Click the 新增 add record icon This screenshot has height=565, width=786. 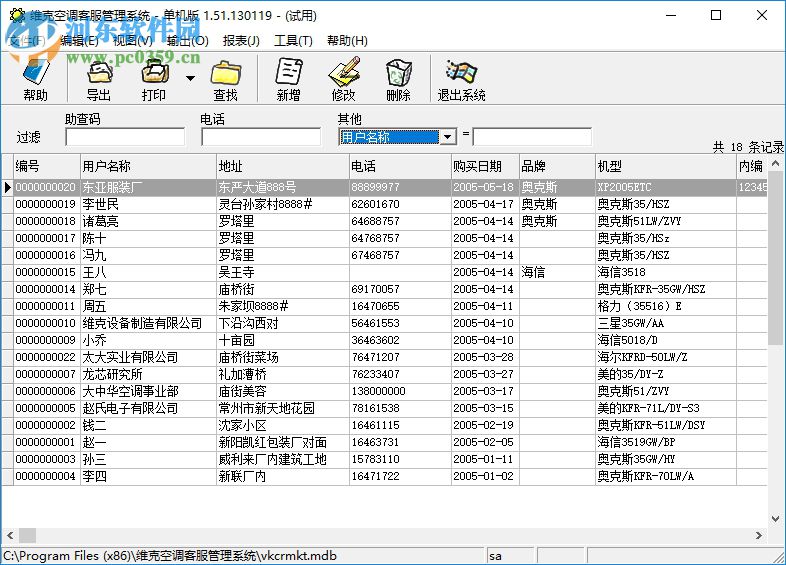289,79
